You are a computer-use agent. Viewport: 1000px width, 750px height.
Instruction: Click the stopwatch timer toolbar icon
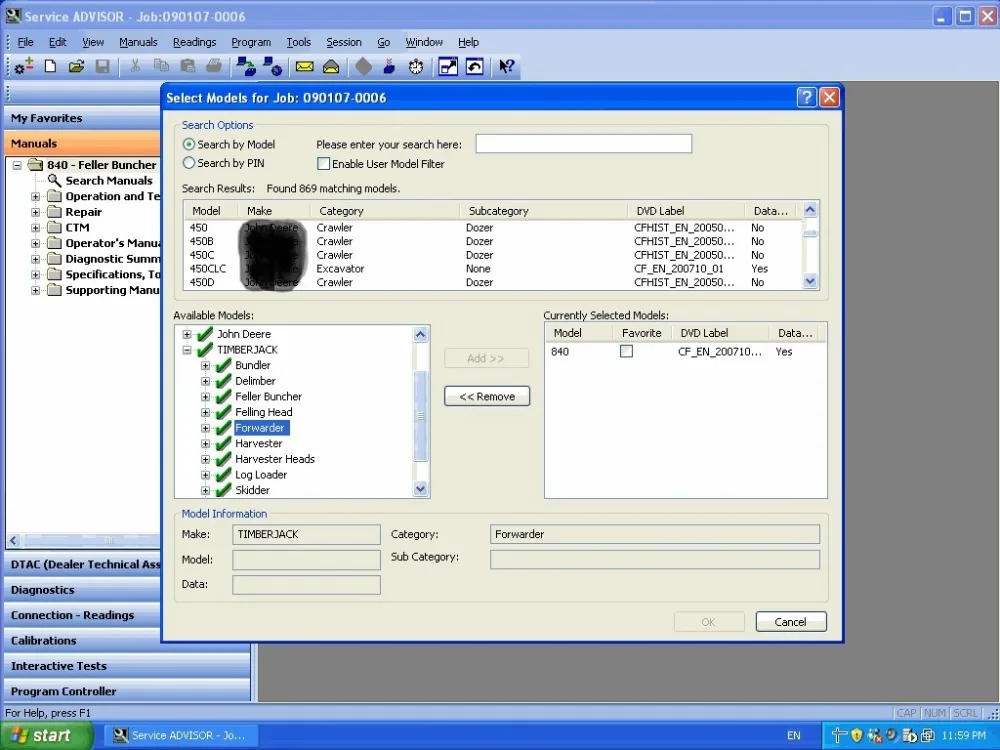416,67
